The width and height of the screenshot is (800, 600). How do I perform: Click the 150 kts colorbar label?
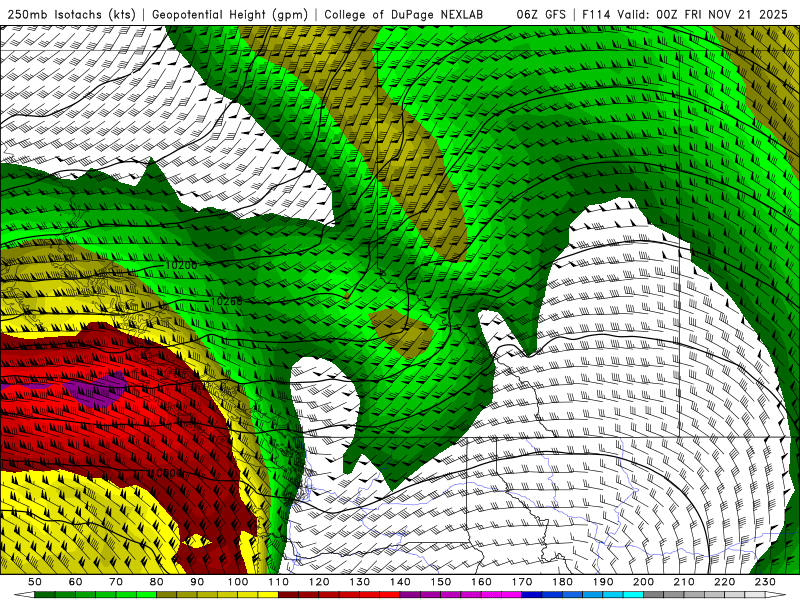tap(440, 582)
